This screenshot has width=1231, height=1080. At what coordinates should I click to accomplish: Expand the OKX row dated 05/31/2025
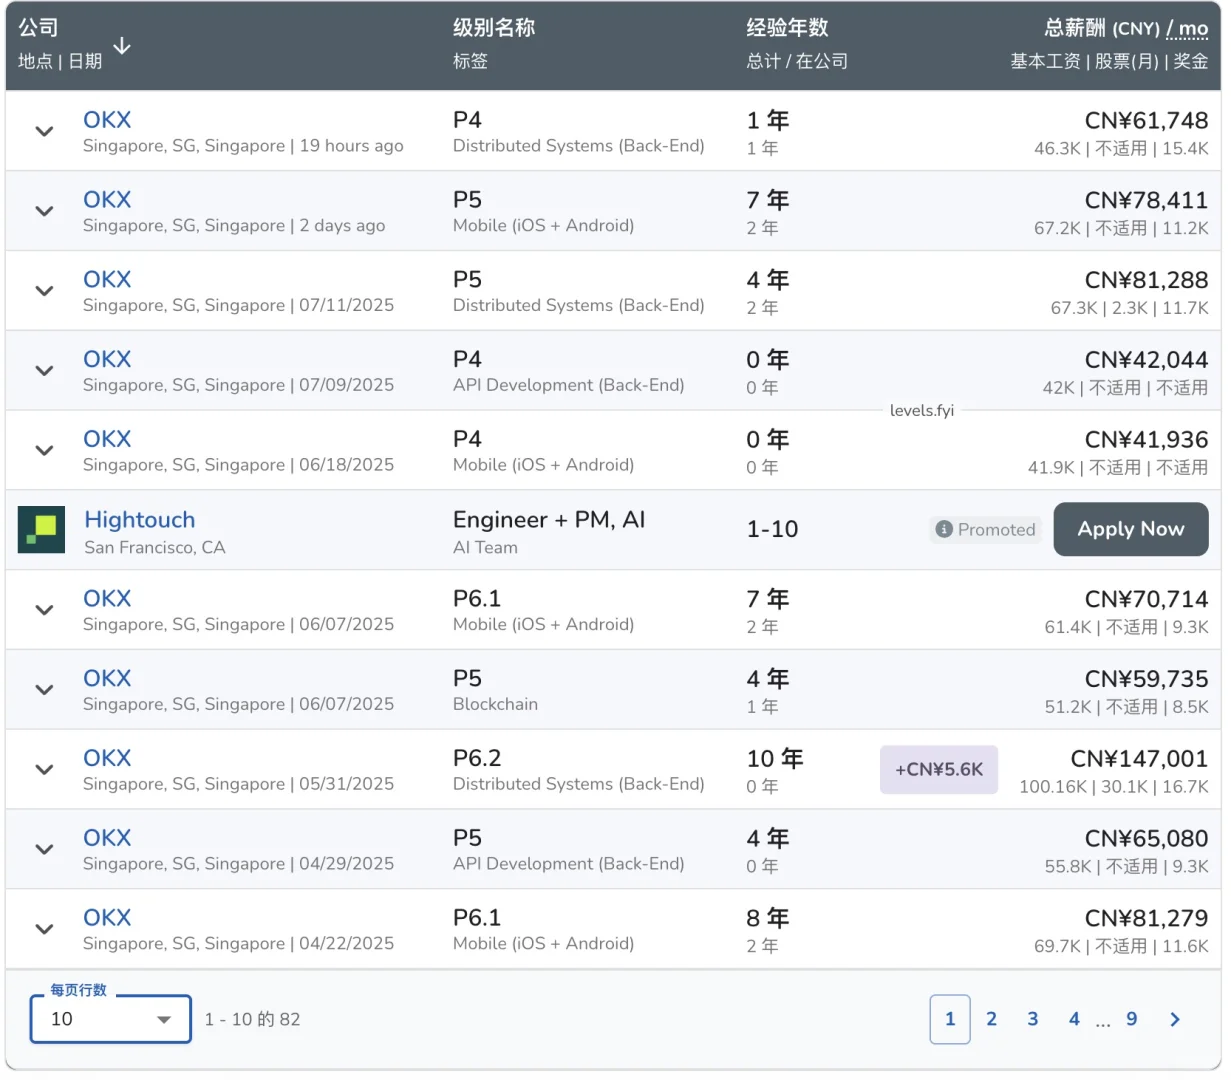(44, 769)
